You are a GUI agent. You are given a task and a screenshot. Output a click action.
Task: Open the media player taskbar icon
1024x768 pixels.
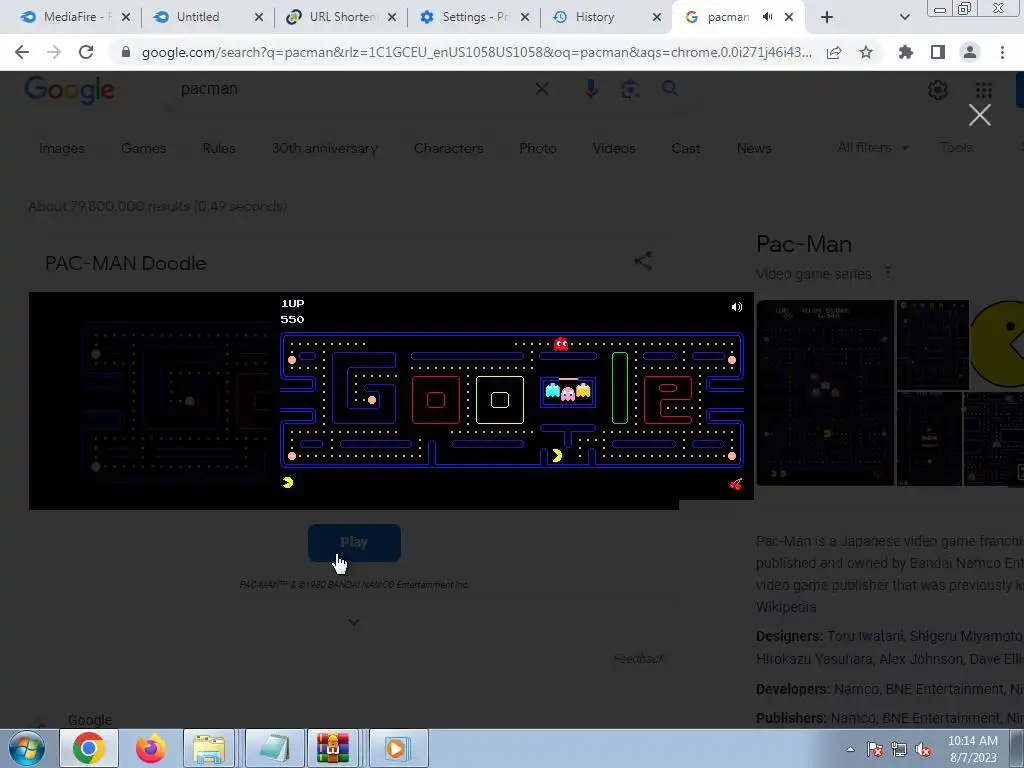coord(398,748)
